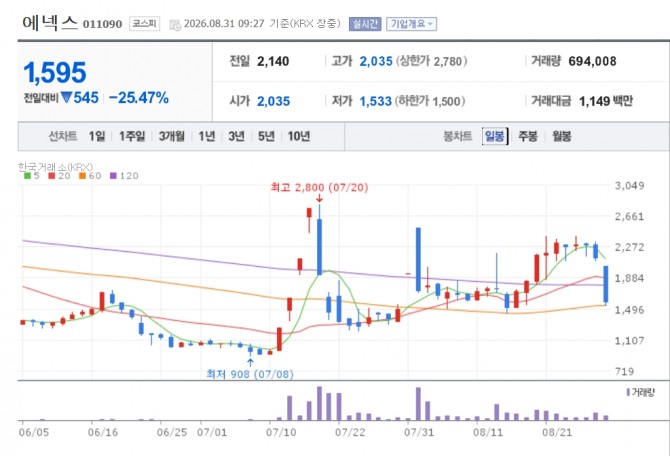670x456 pixels.
Task: Click the red high-price arrow marker
Action: pyautogui.click(x=319, y=198)
